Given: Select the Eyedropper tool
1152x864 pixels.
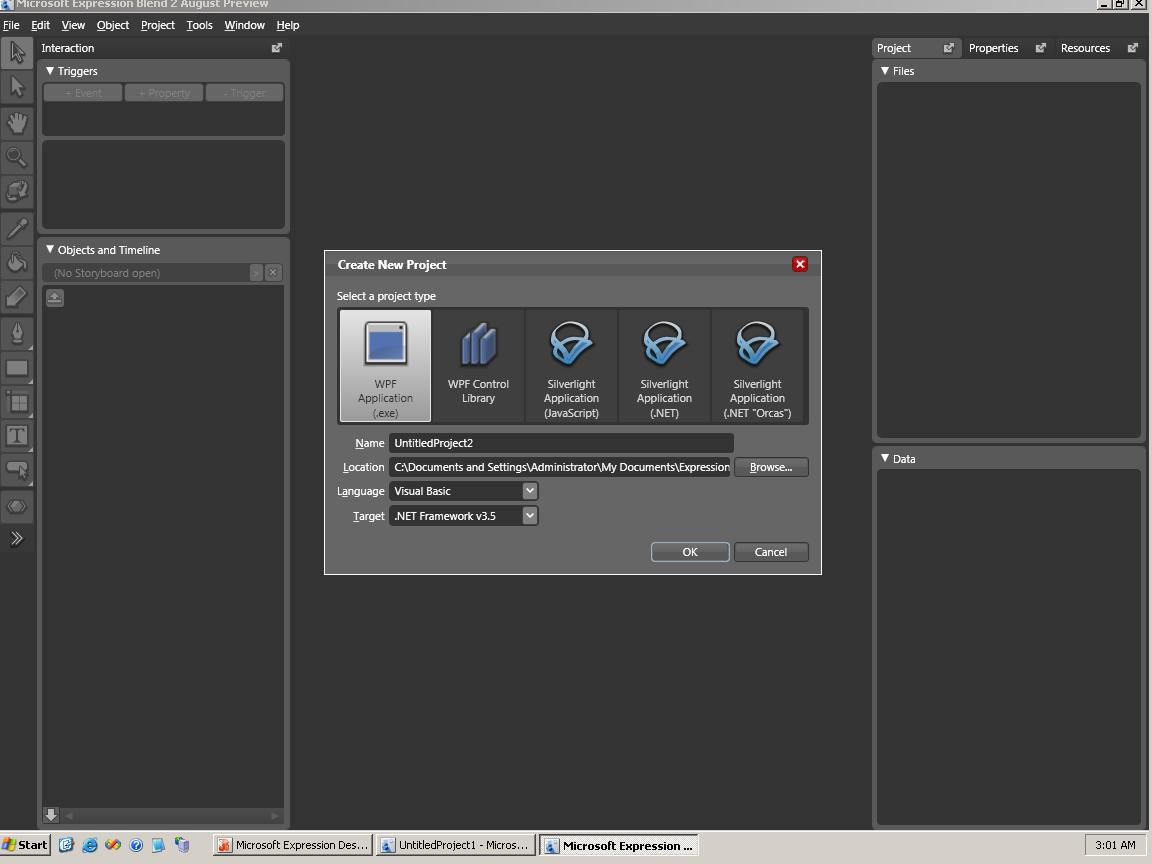Looking at the screenshot, I should [17, 228].
